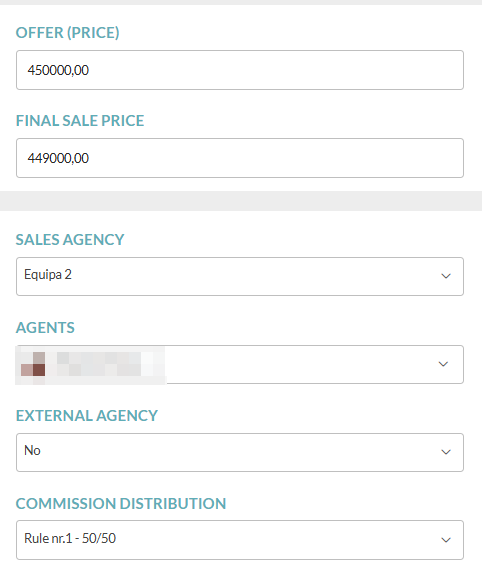Click the OFFER (PRICE) label
The width and height of the screenshot is (482, 581).
(x=67, y=33)
